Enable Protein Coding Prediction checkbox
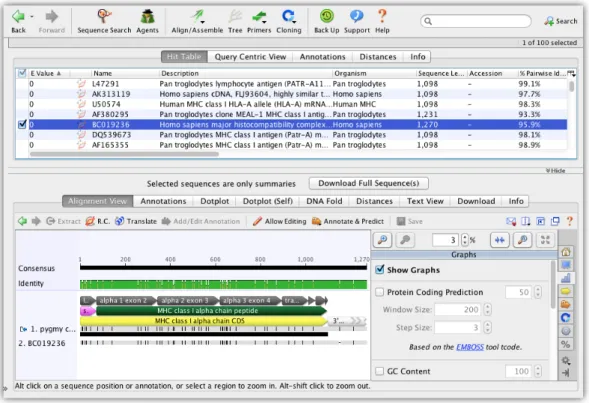 click(x=380, y=292)
